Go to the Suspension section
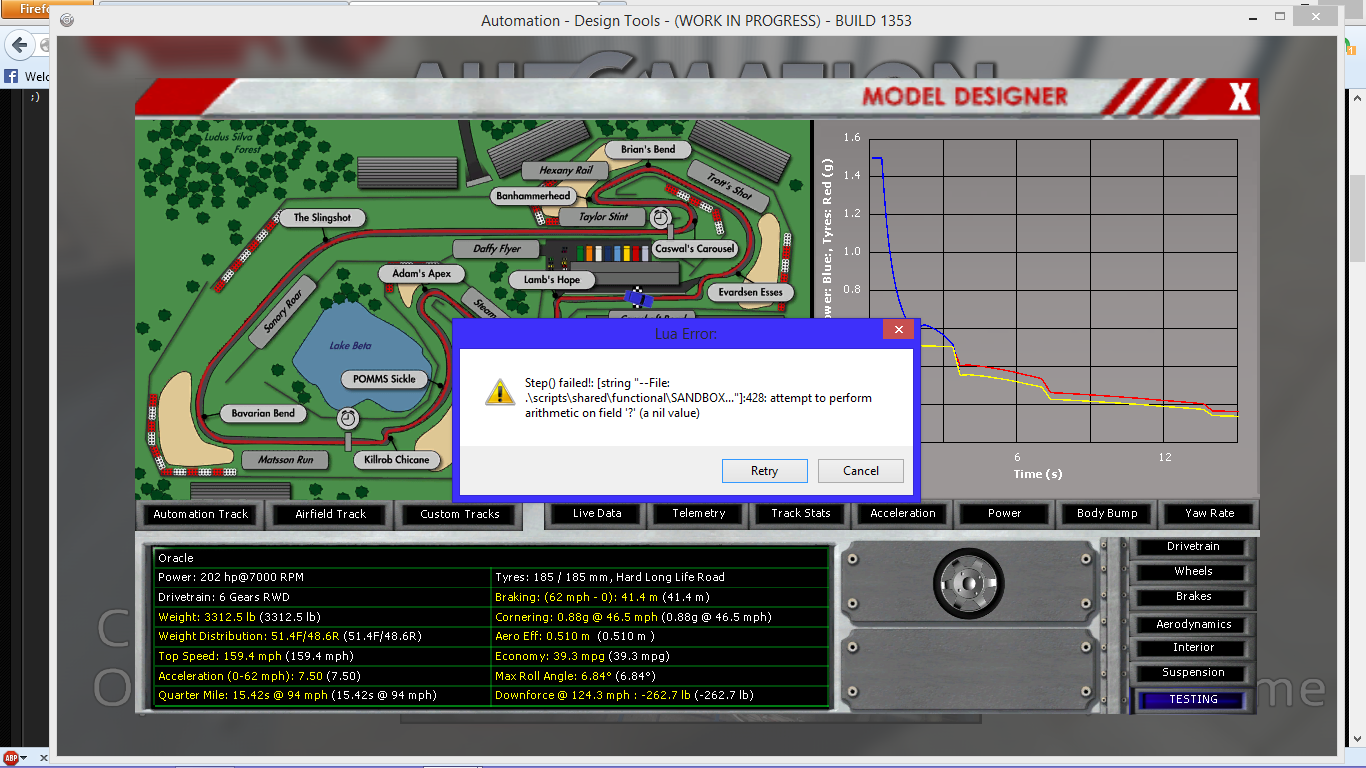 [1193, 673]
